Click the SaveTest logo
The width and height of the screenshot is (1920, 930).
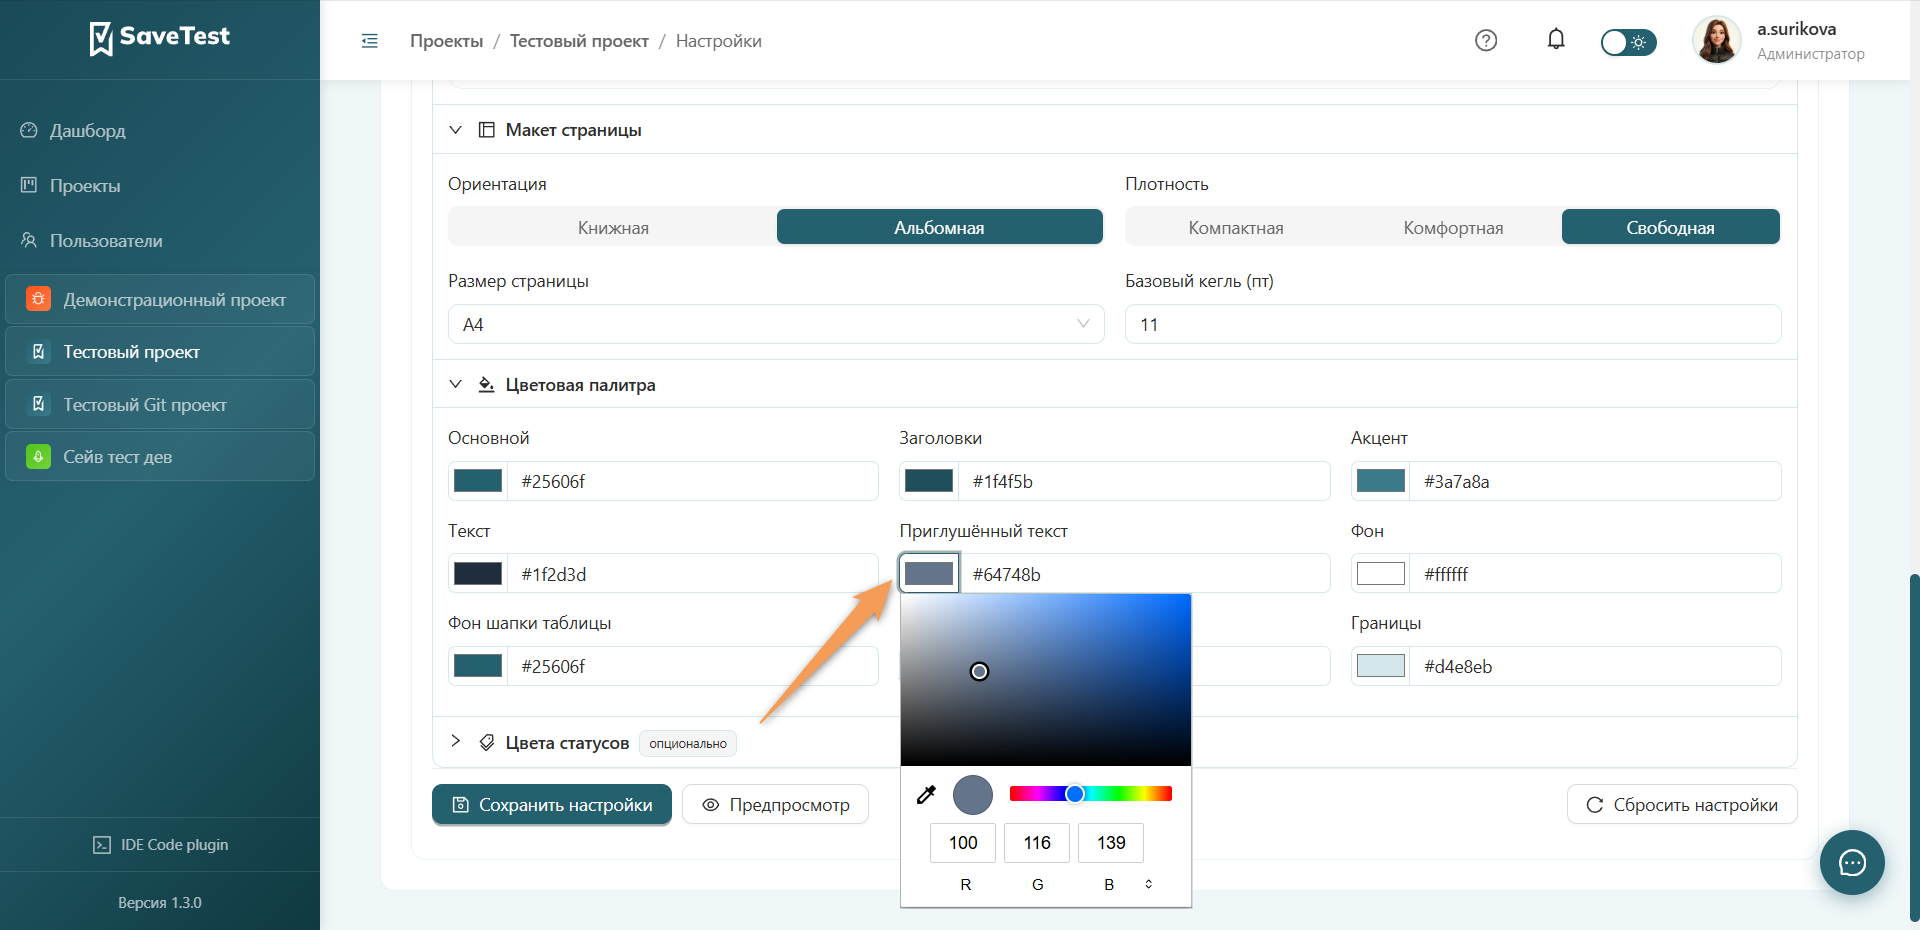(x=160, y=38)
